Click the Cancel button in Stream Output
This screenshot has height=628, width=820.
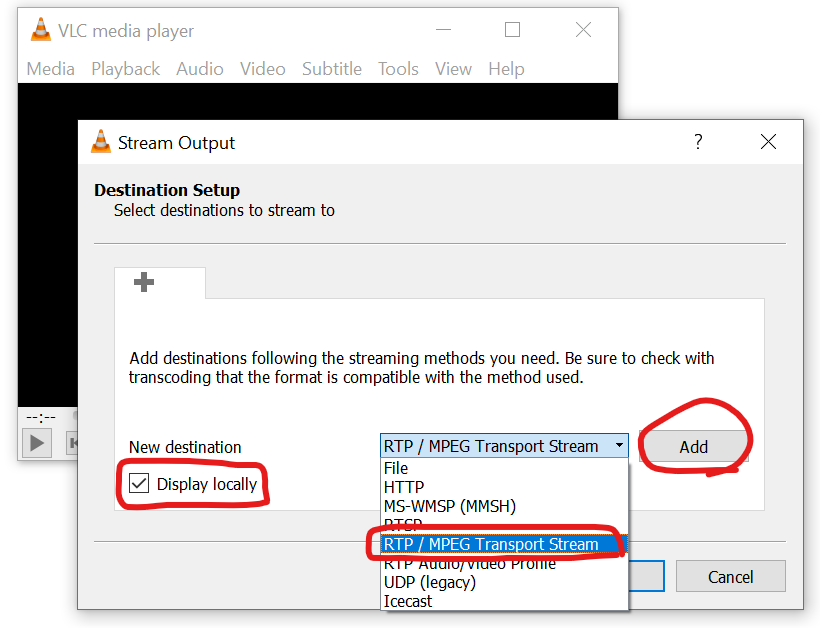[731, 576]
